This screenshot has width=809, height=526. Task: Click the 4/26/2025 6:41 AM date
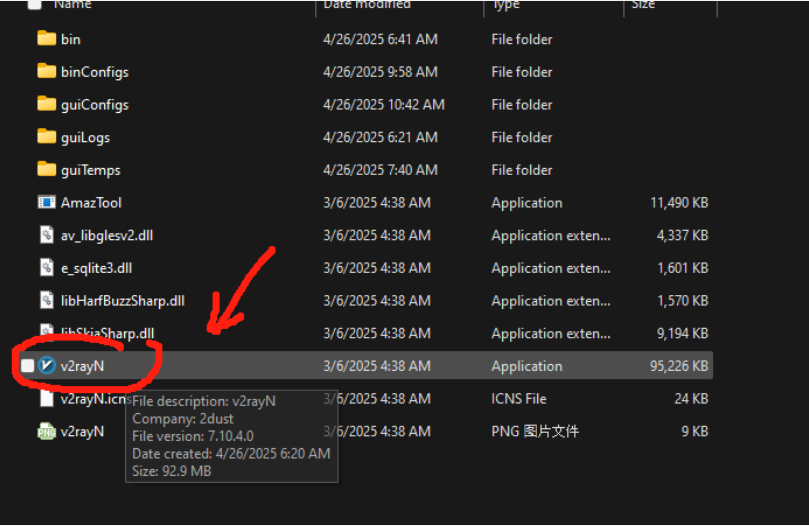click(380, 39)
